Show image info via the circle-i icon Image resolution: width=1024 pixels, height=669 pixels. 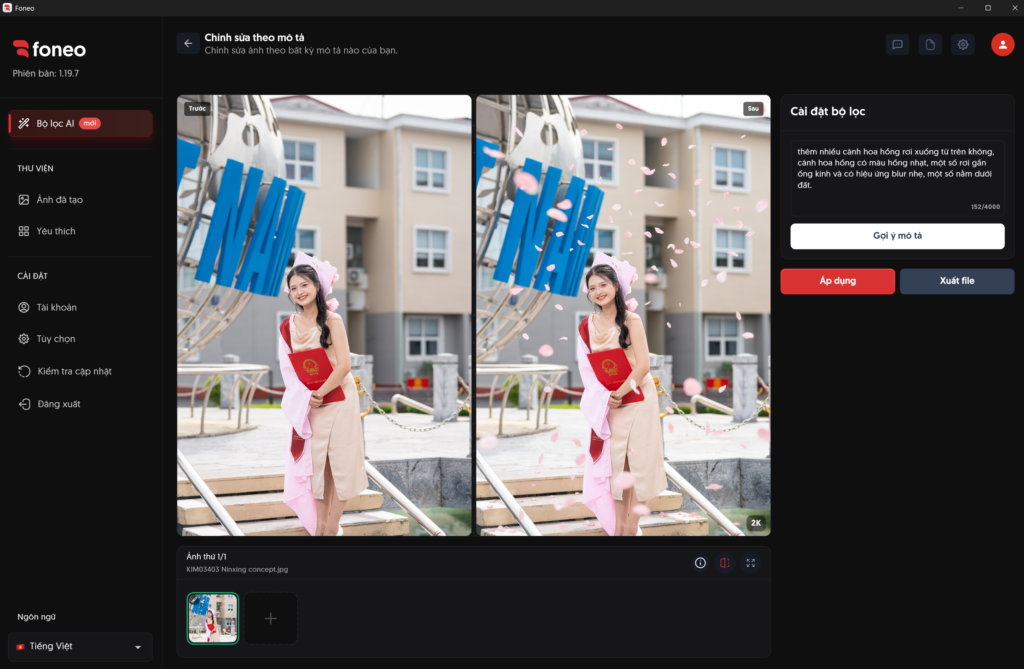click(x=700, y=563)
